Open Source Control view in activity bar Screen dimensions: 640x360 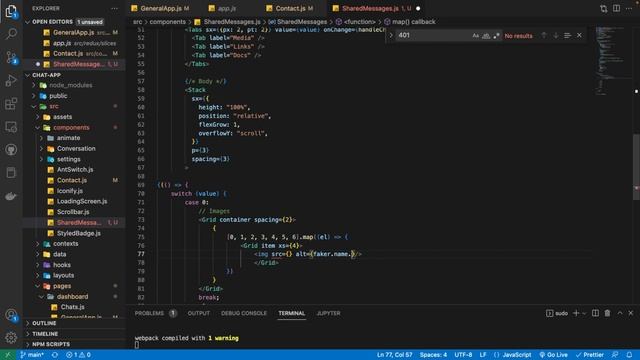[x=11, y=57]
